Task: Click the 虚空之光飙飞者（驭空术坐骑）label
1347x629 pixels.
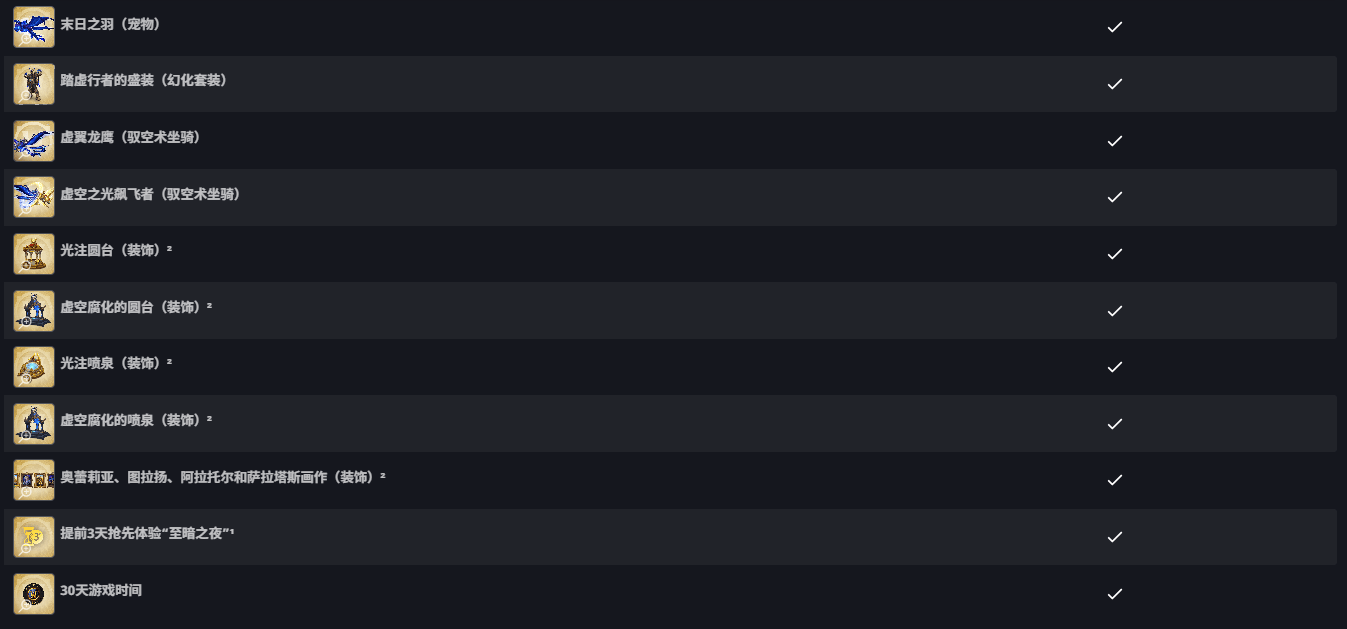Action: (151, 194)
